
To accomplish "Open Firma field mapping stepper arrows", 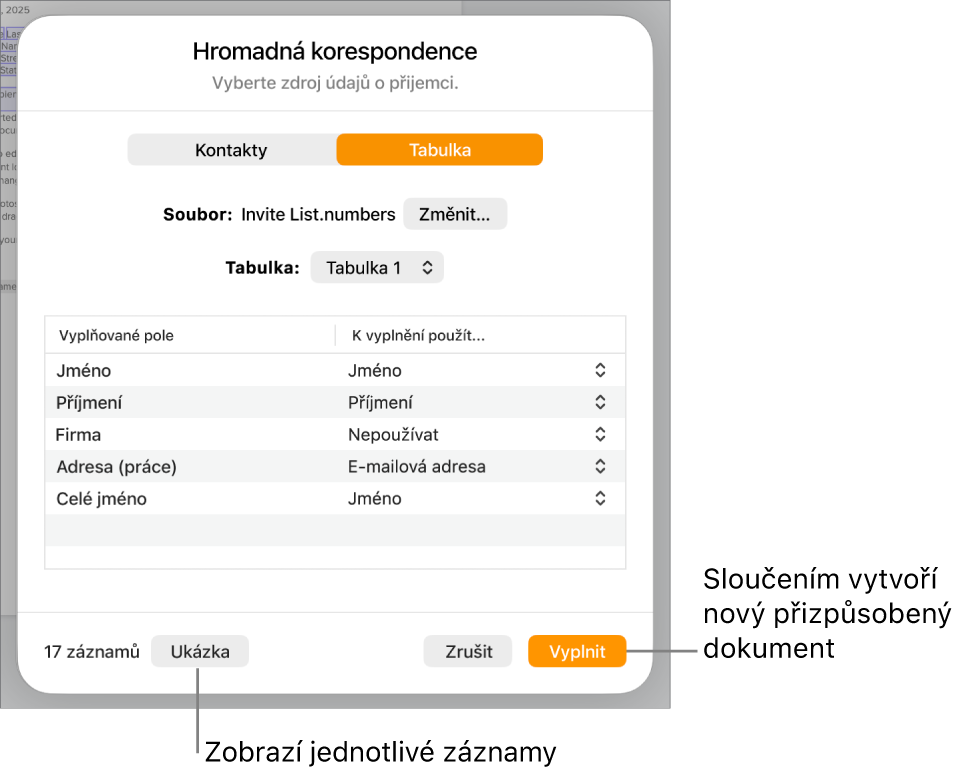I will (600, 434).
